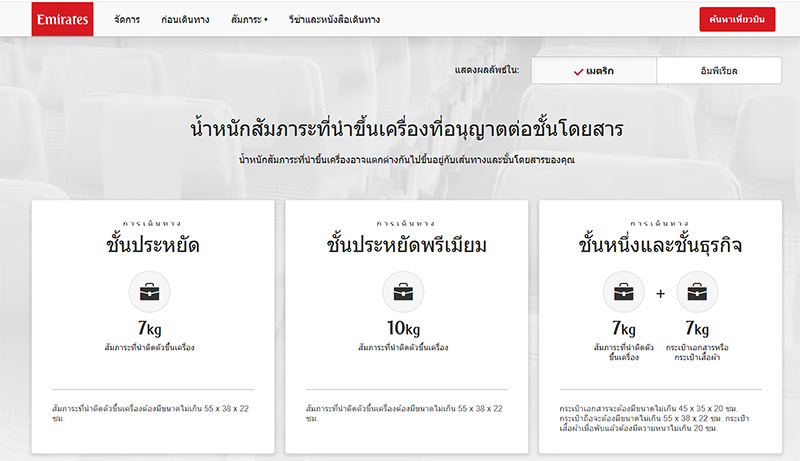This screenshot has height=461, width=800.
Task: Click 55 x 38 x 22 note in ชั้นประหยัดพรีเมียม card
Action: coord(404,413)
